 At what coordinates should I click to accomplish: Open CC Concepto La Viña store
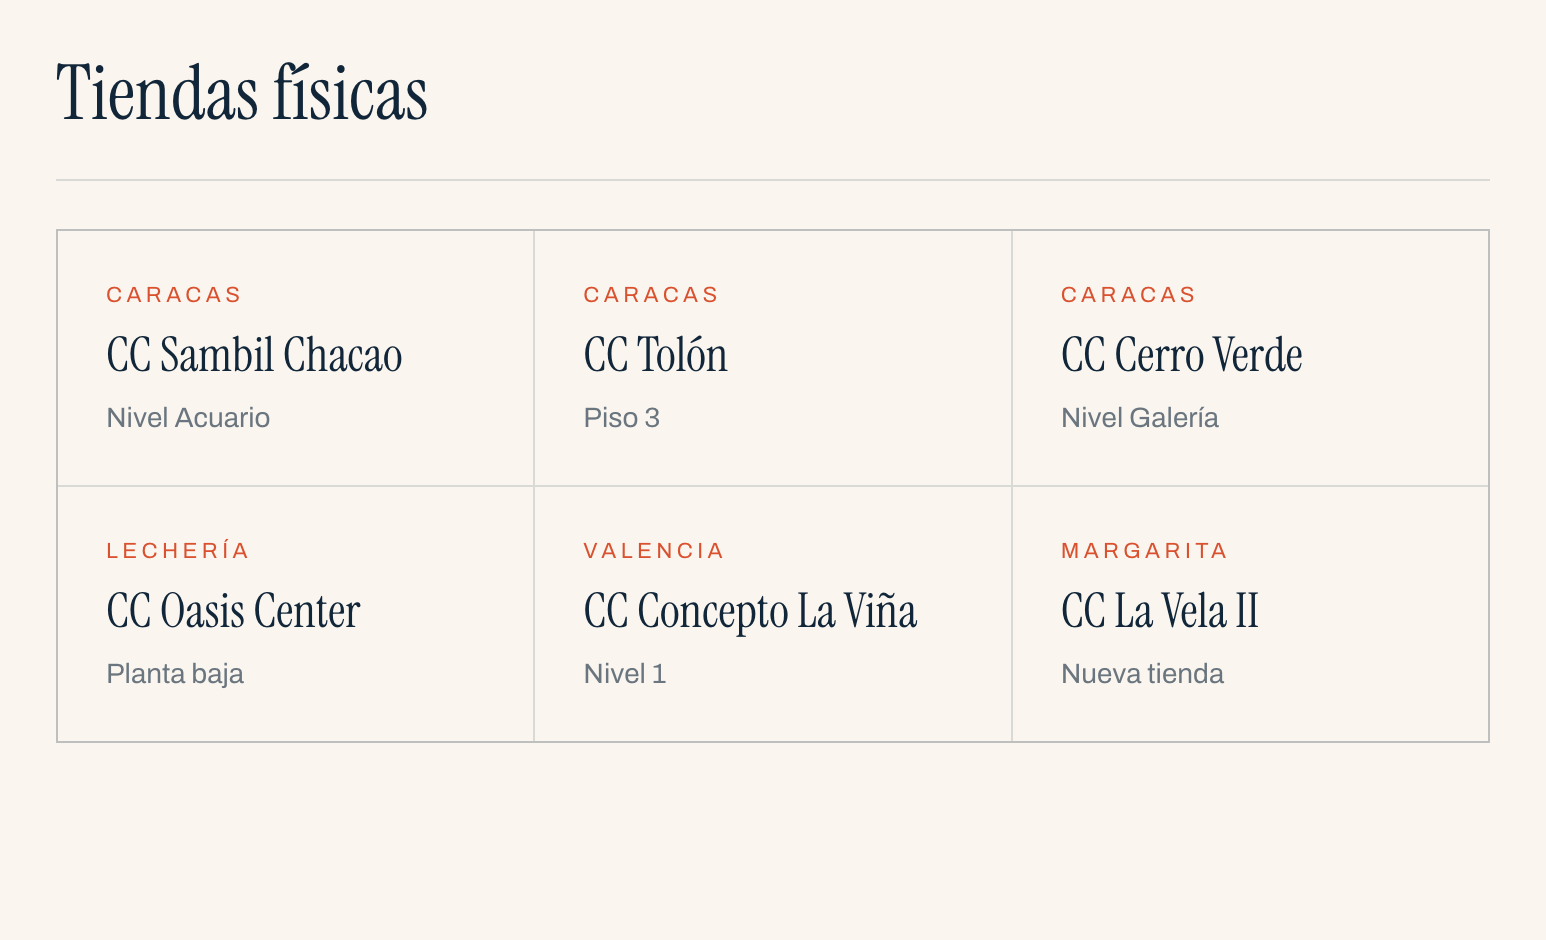point(773,614)
